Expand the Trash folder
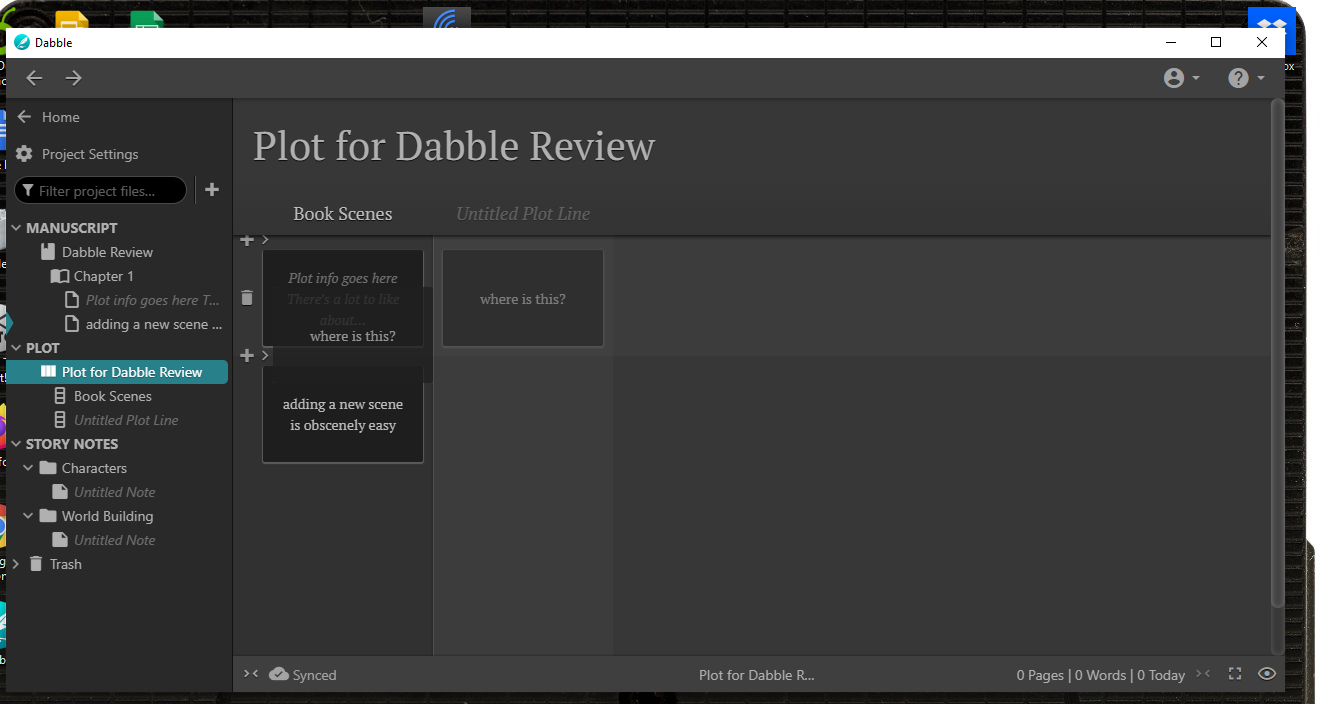 (x=16, y=564)
